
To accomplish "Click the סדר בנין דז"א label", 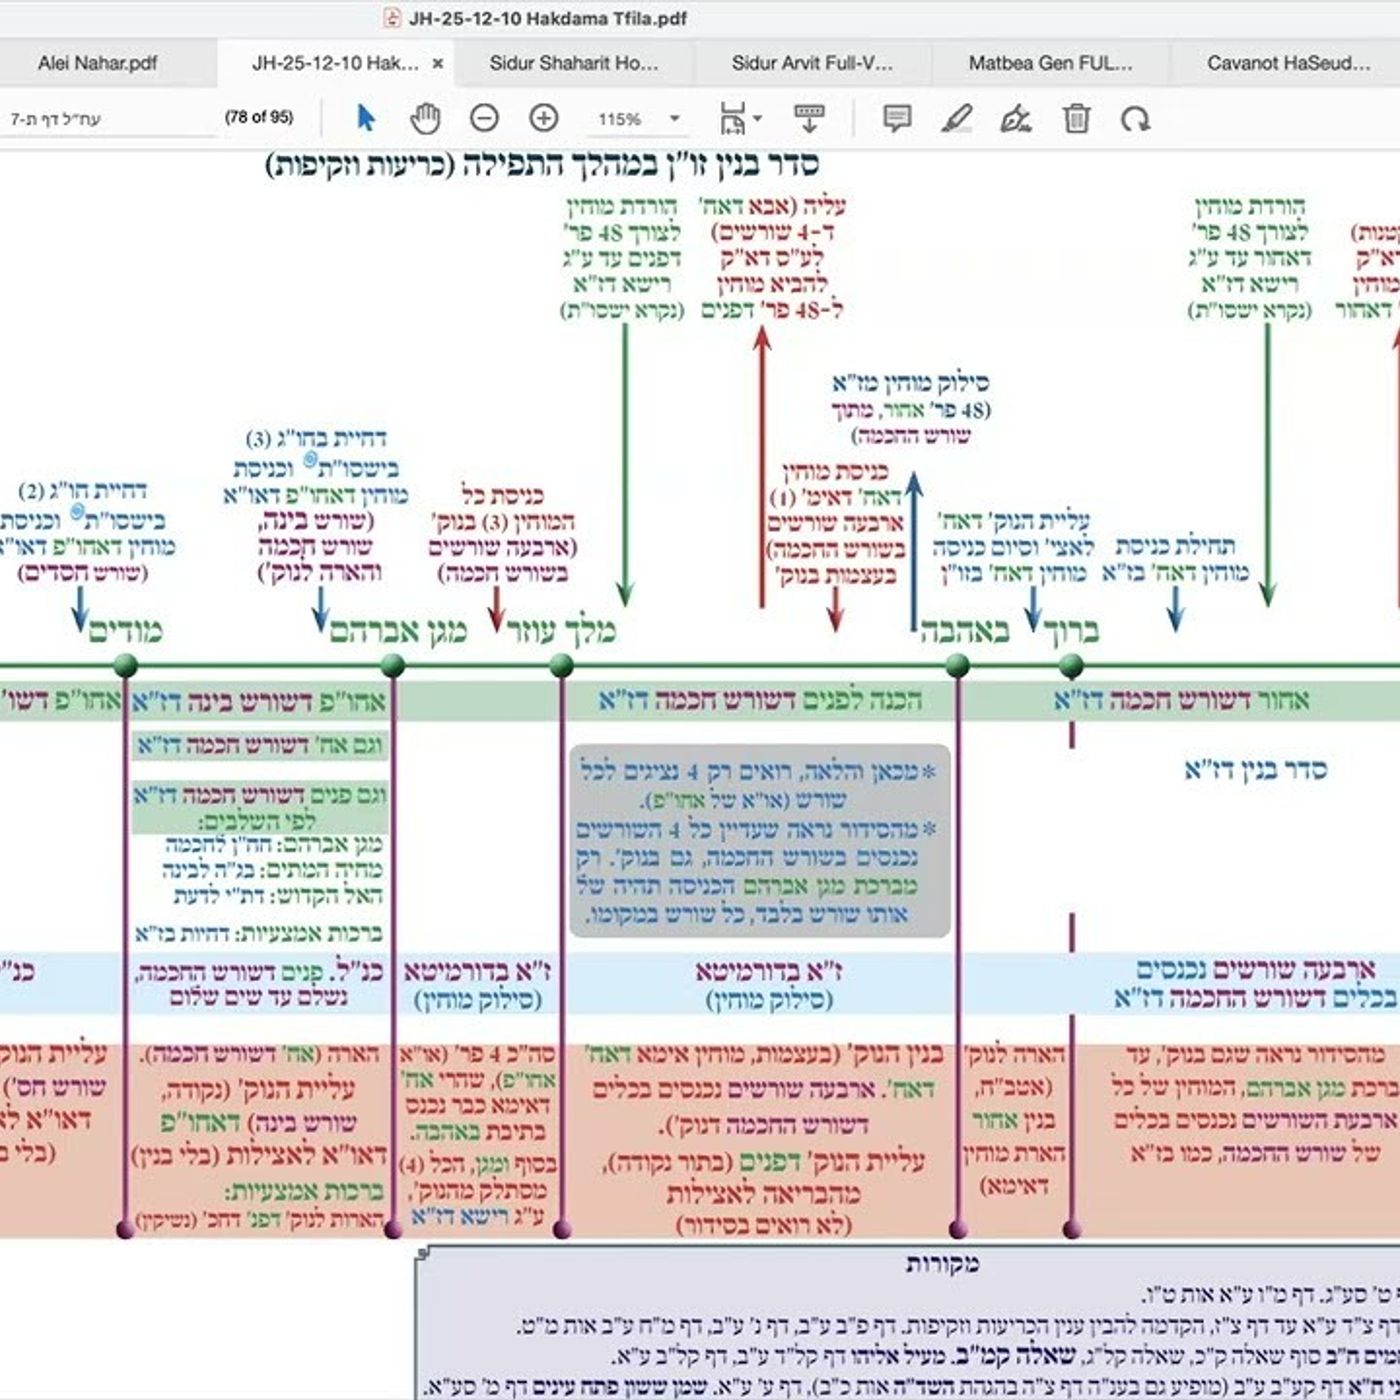I will pyautogui.click(x=1255, y=769).
